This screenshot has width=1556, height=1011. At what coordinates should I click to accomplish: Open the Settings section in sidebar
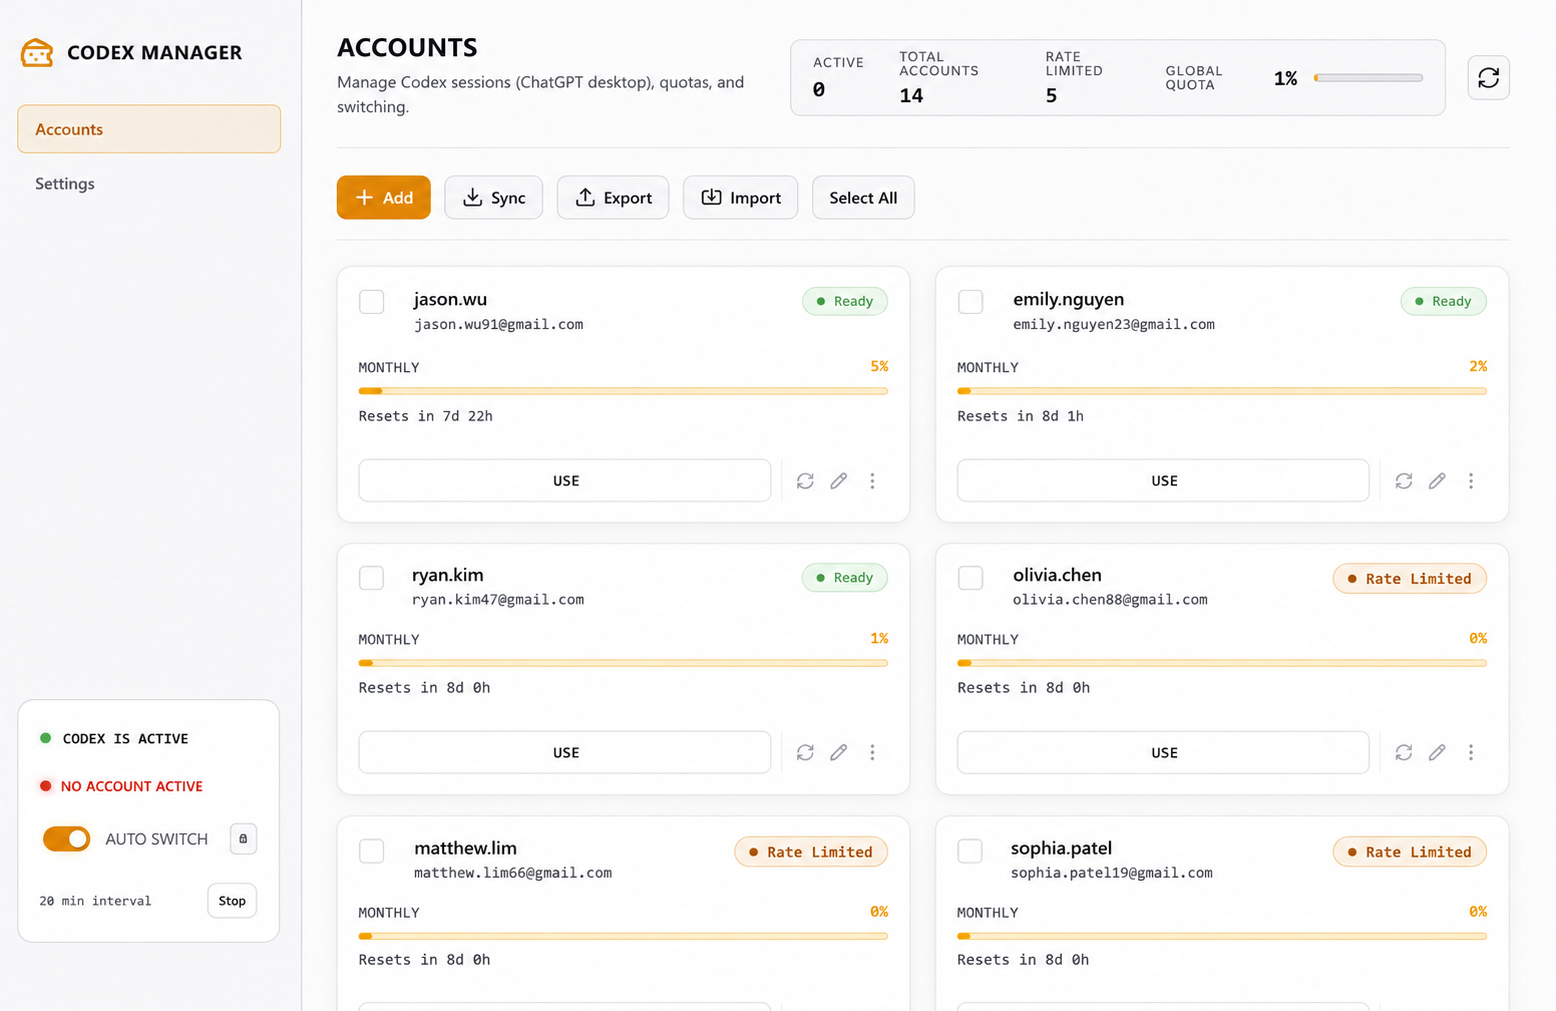(149, 184)
